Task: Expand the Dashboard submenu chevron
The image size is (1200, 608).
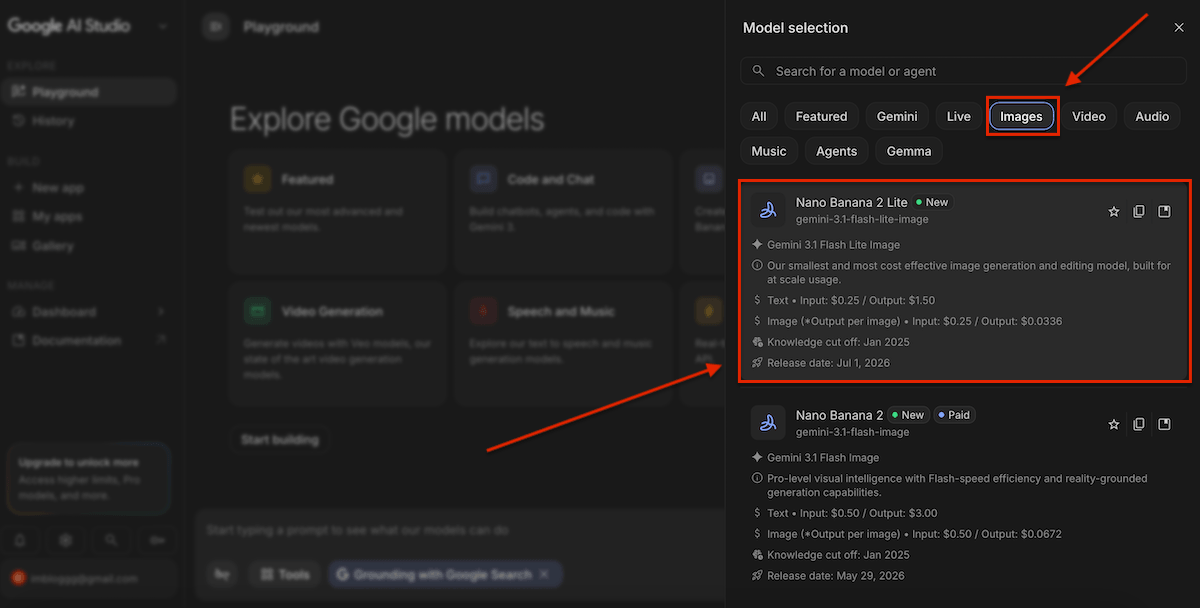Action: [x=161, y=312]
